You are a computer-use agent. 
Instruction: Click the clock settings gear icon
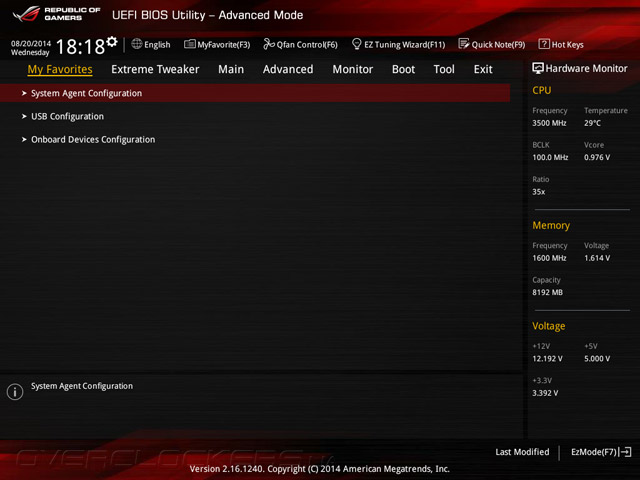pyautogui.click(x=112, y=41)
